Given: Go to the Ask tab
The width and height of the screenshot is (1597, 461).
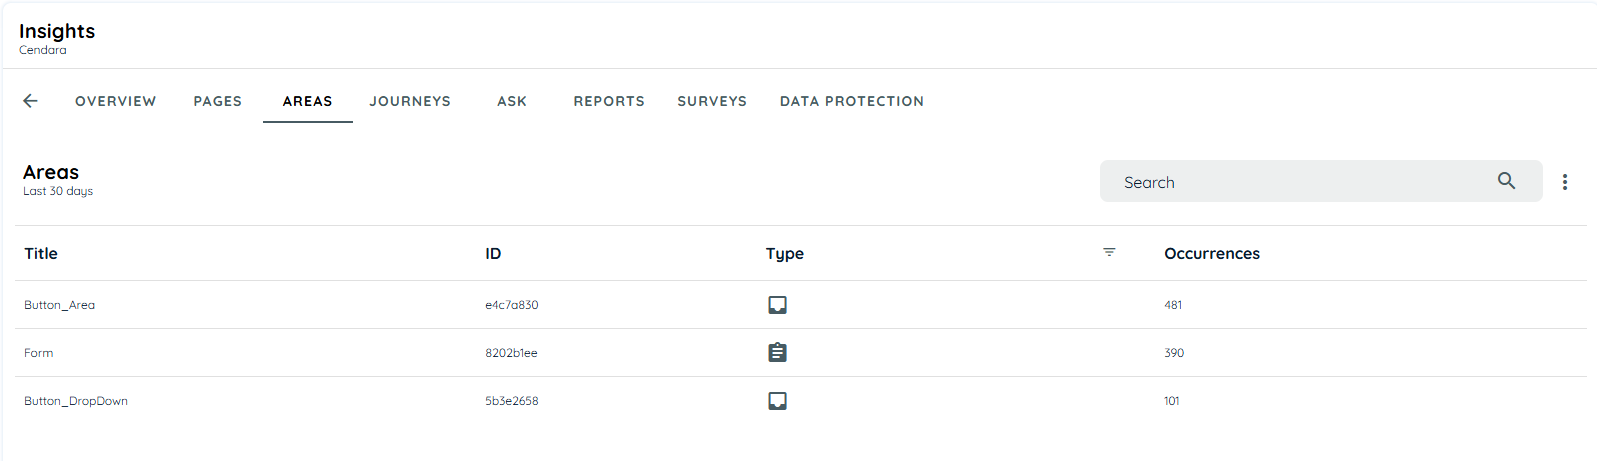Looking at the screenshot, I should pyautogui.click(x=512, y=101).
